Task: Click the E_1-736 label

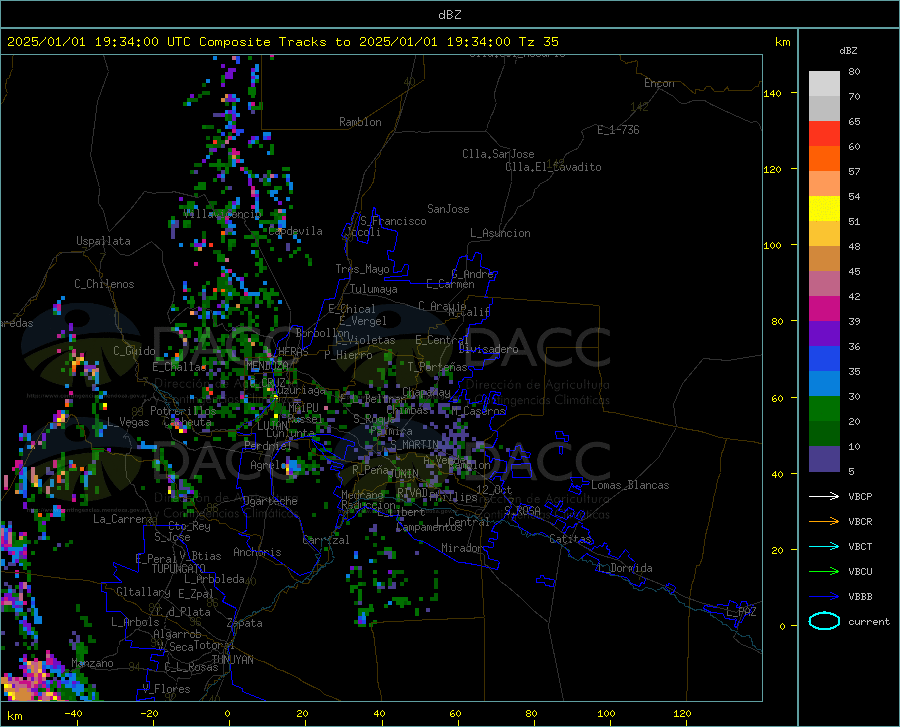Action: pyautogui.click(x=618, y=130)
